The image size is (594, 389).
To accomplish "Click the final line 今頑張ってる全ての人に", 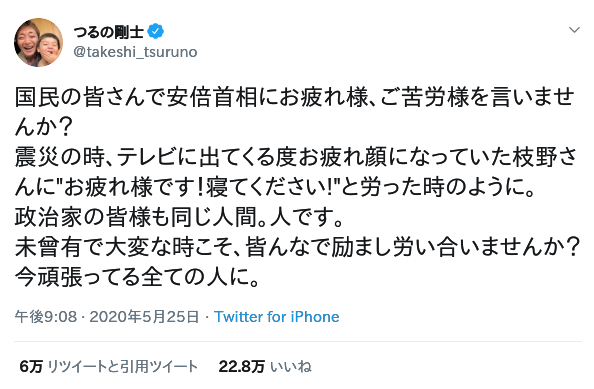I will click(x=137, y=278).
